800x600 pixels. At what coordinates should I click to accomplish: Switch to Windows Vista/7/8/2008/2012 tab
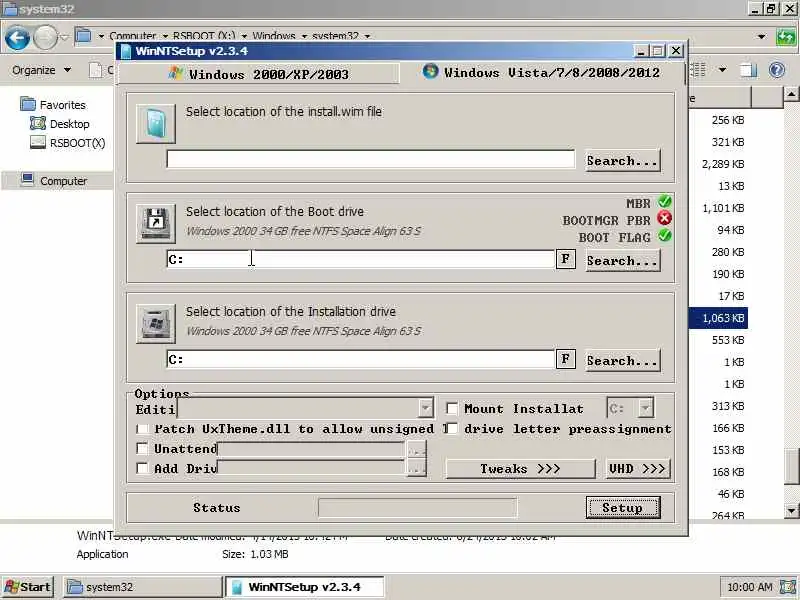(542, 72)
